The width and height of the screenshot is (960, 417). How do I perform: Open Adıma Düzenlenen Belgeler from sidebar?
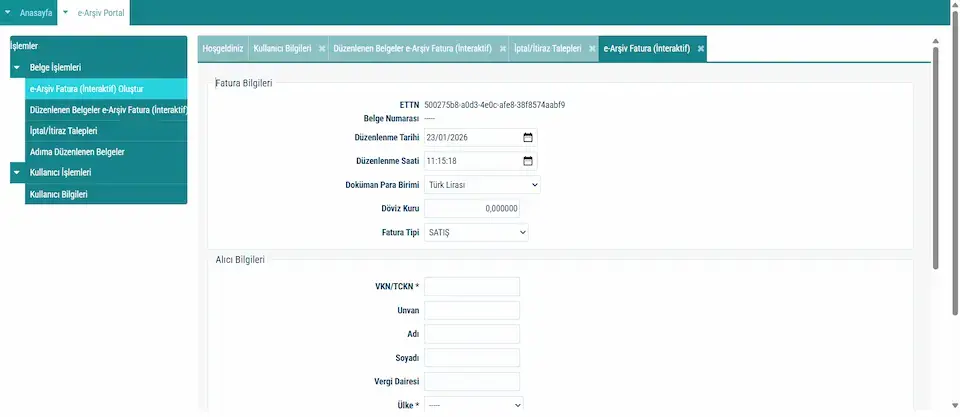pos(77,152)
